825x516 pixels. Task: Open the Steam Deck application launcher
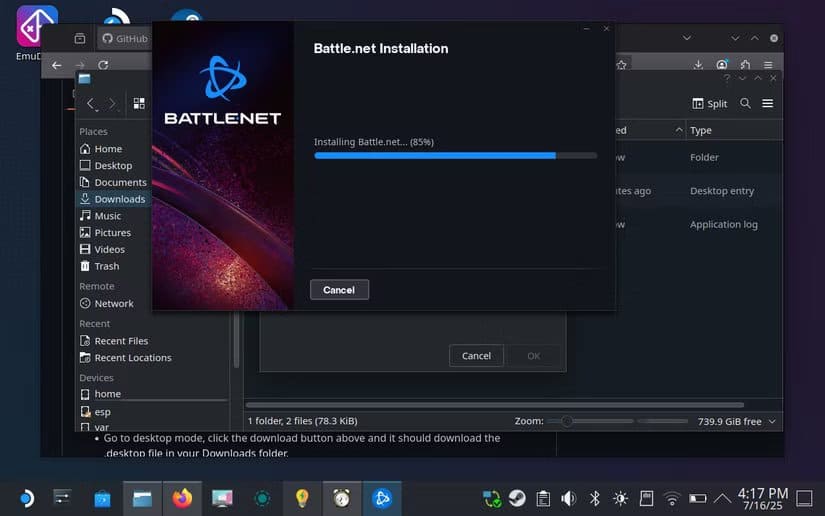[x=26, y=498]
